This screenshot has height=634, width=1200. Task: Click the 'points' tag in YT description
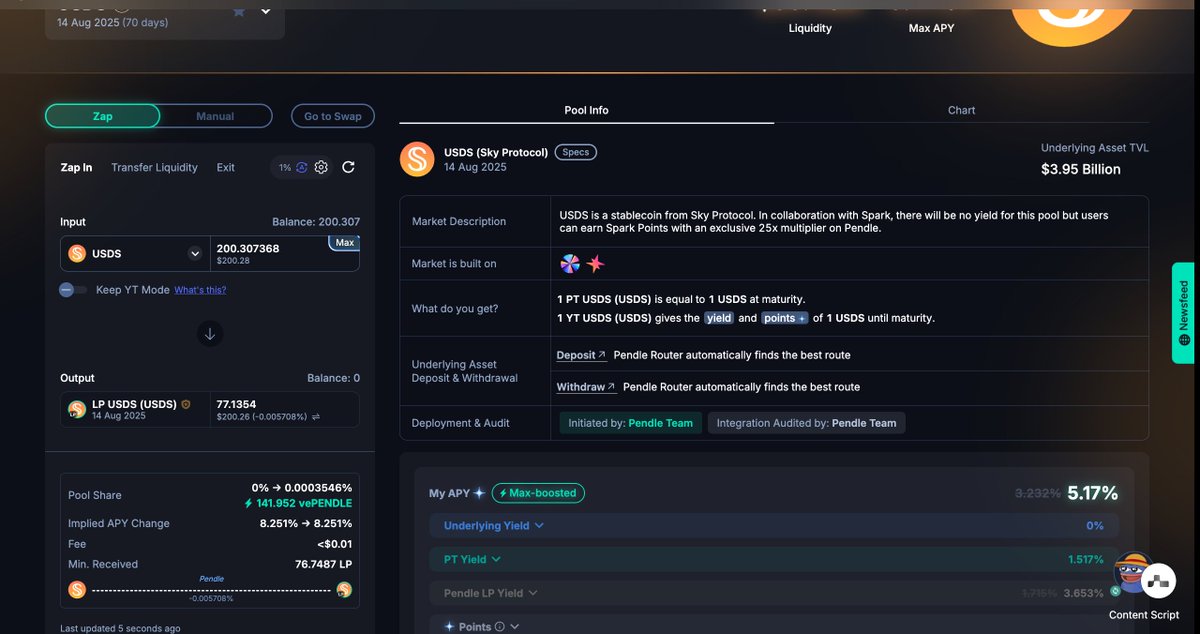pyautogui.click(x=785, y=318)
